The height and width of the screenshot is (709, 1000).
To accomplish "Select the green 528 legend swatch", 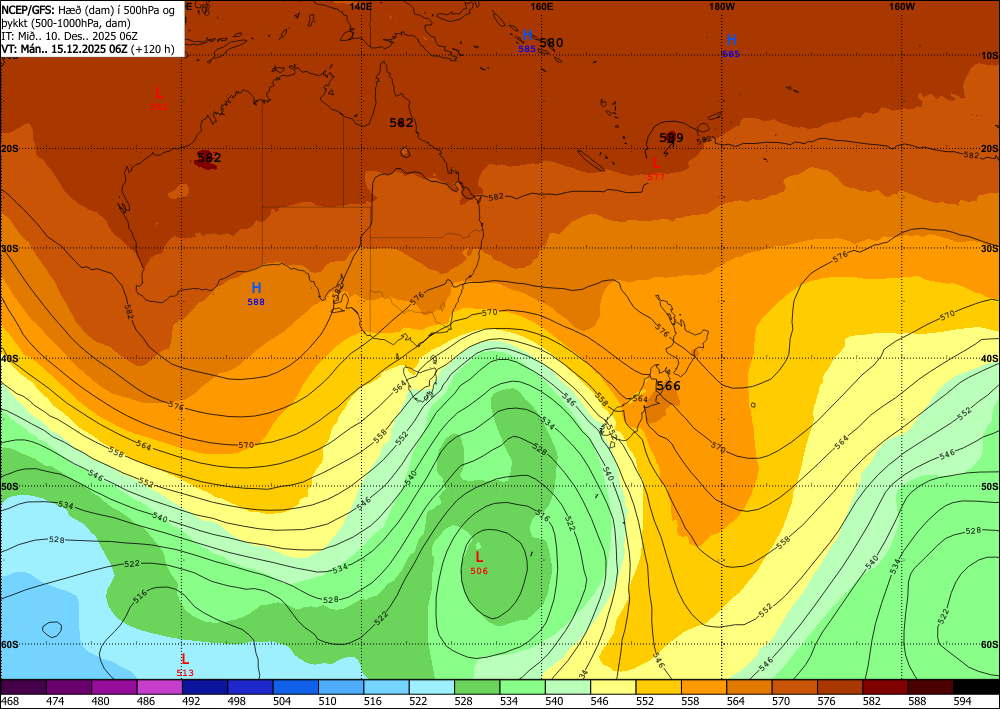I will pos(477,687).
